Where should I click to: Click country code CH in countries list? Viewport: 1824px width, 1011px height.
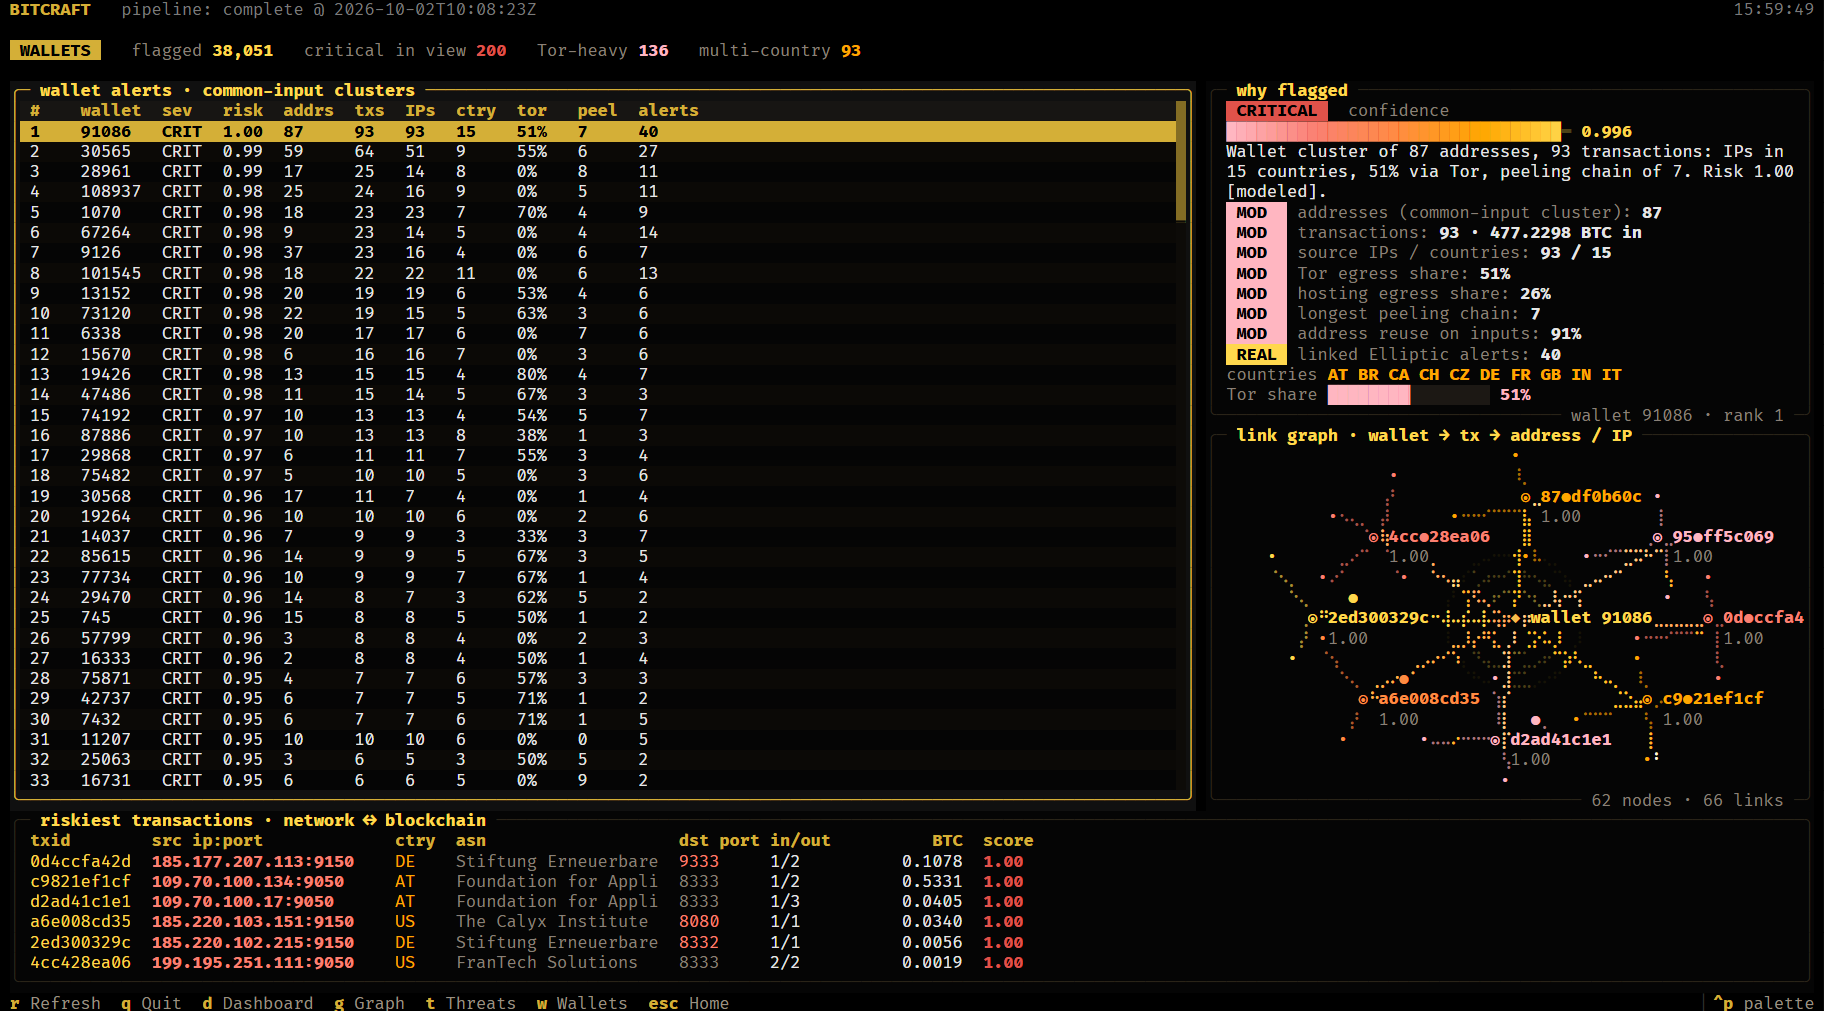click(x=1429, y=374)
